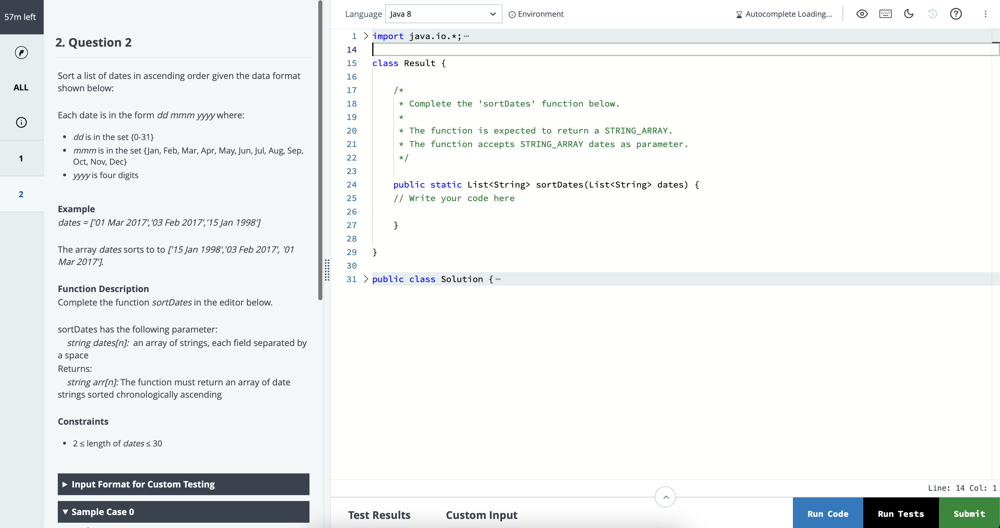Unfold the collapsed import block on line 1

366,36
